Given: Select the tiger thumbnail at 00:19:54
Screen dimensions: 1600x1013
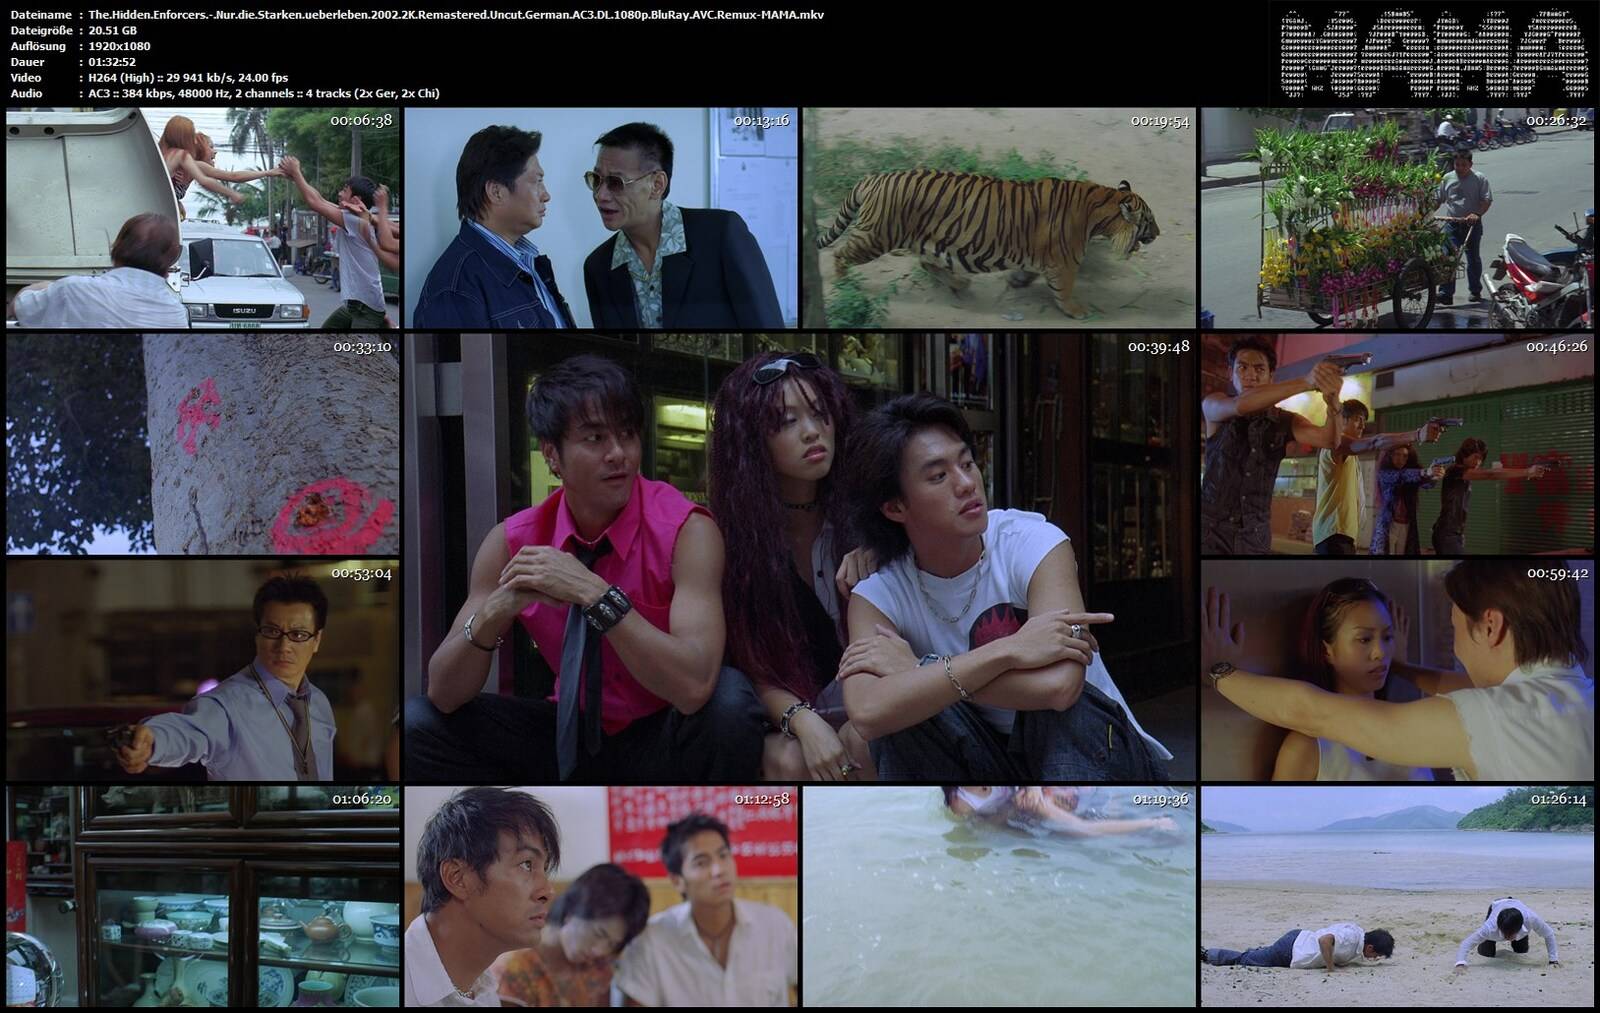Looking at the screenshot, I should (999, 218).
